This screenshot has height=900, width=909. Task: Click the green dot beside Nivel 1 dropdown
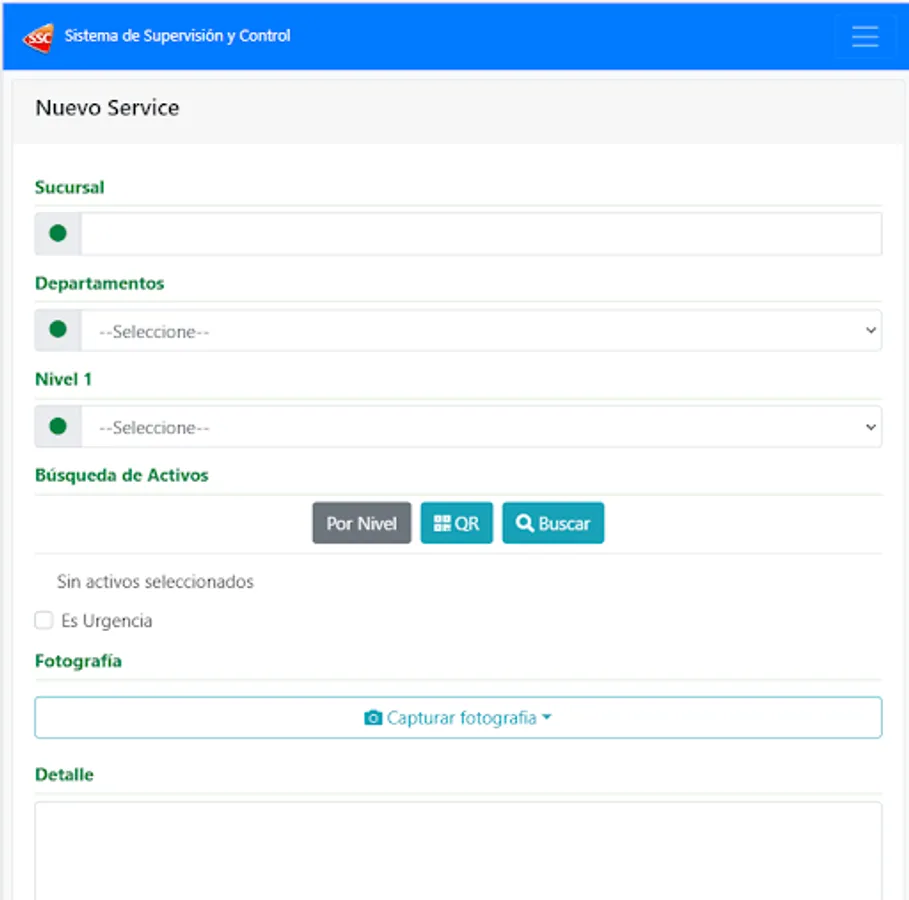[58, 426]
